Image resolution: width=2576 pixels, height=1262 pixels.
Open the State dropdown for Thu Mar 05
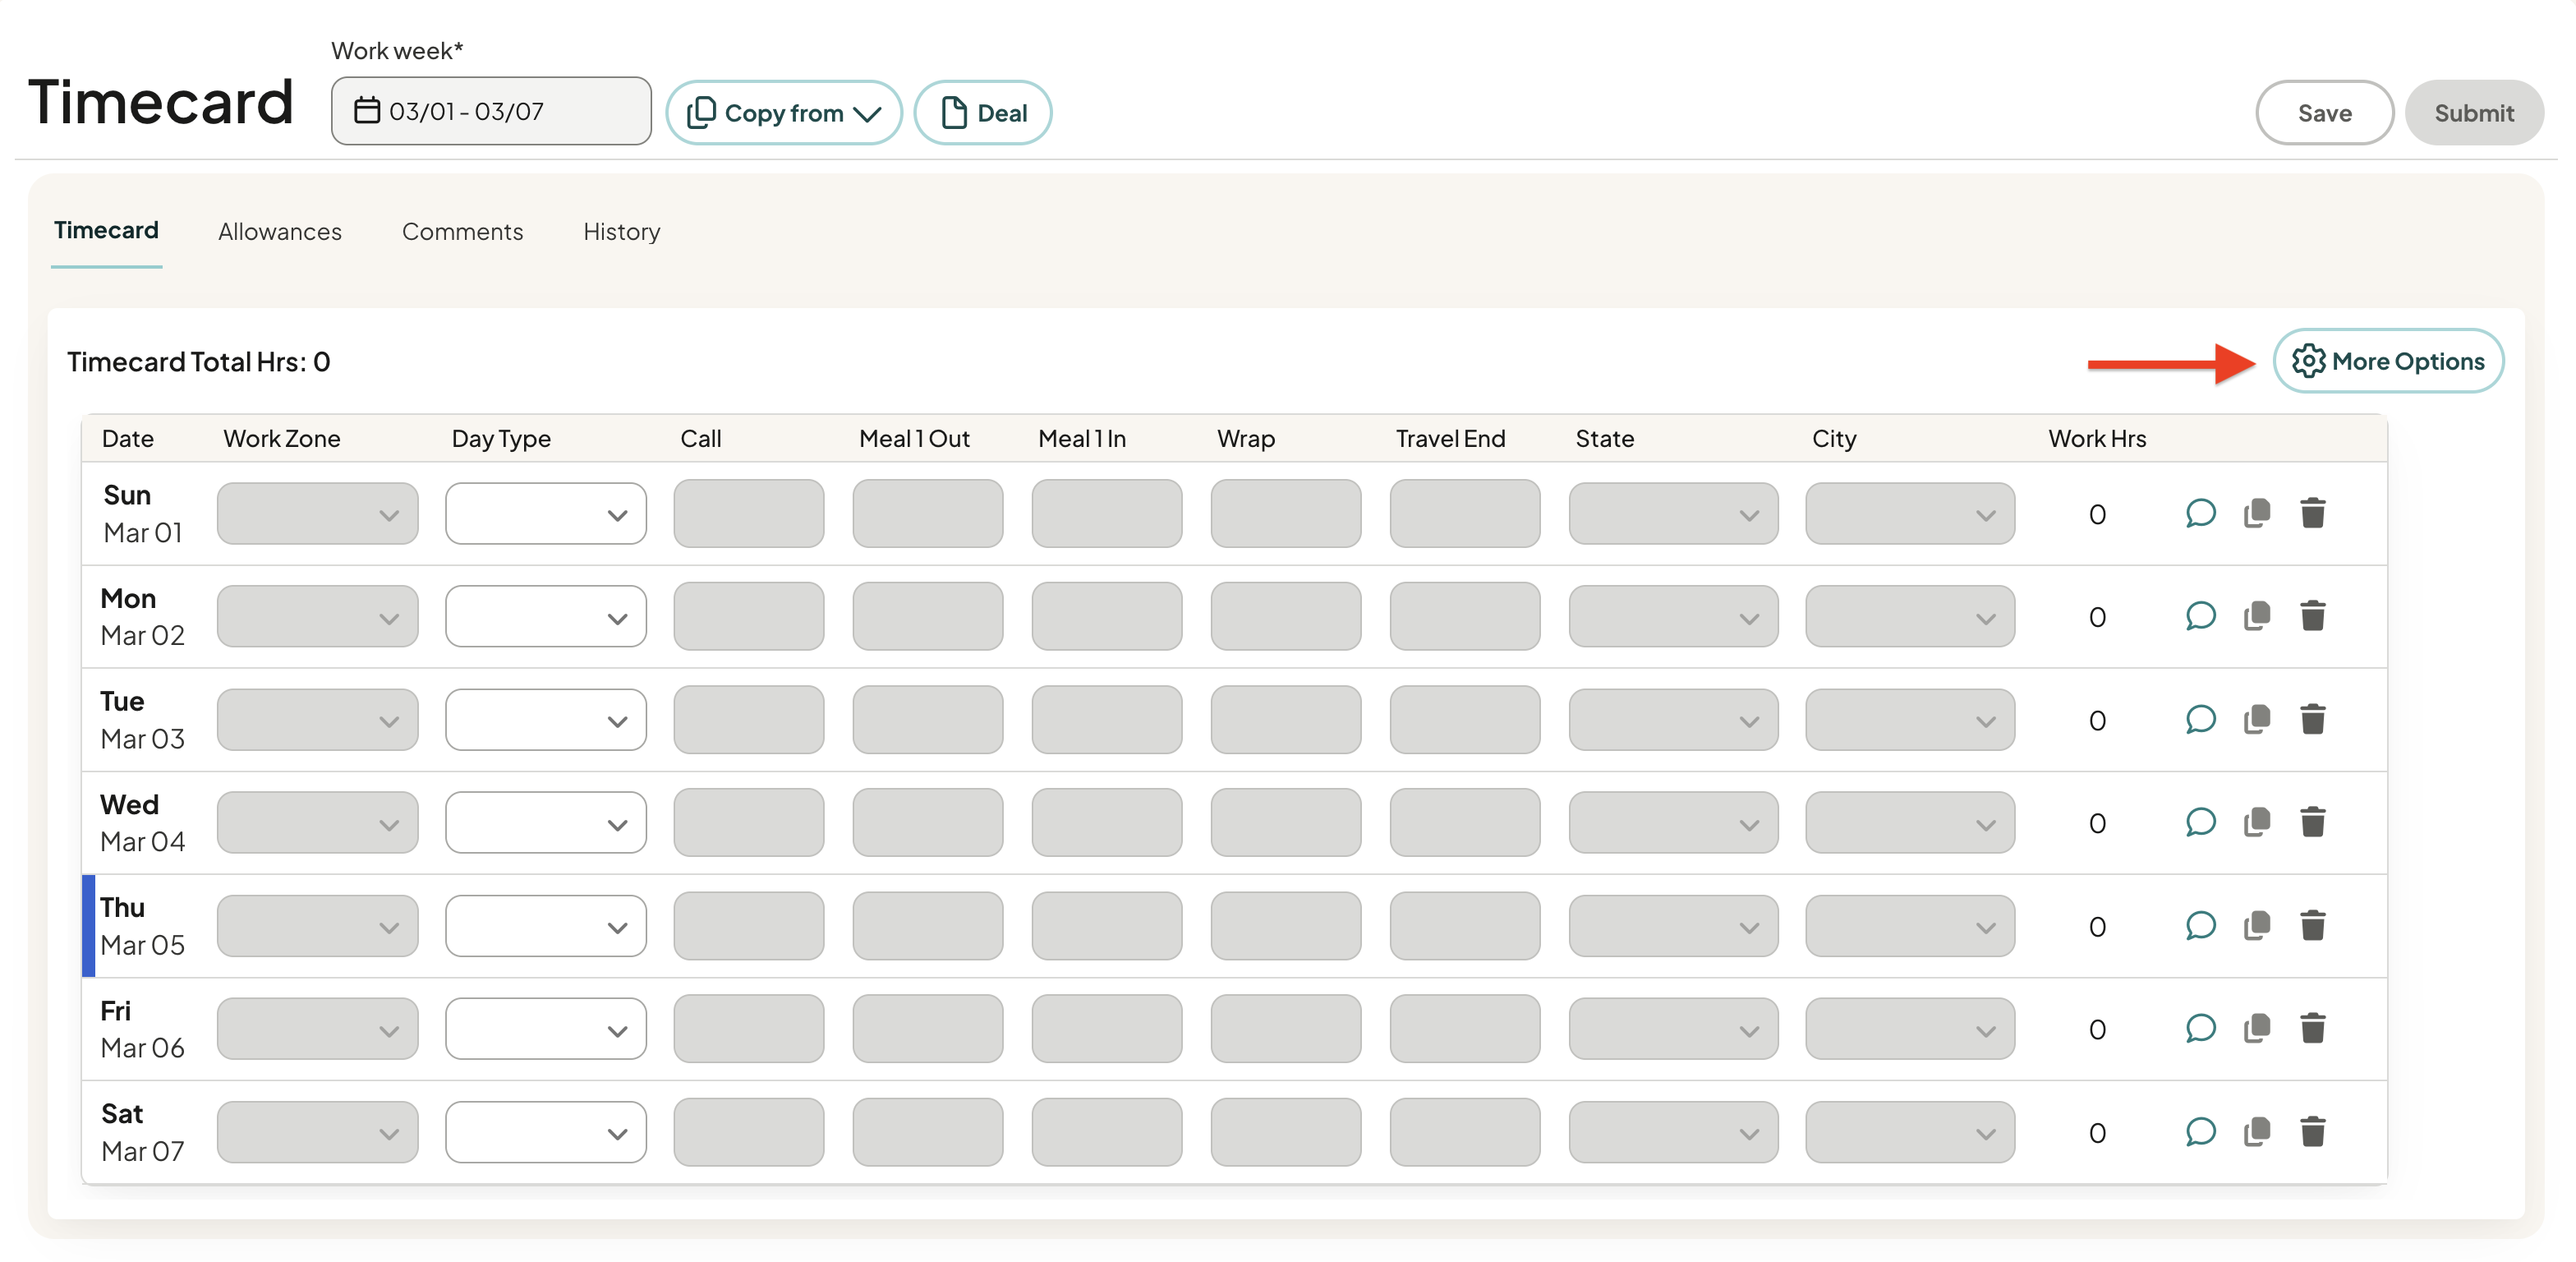tap(1673, 926)
